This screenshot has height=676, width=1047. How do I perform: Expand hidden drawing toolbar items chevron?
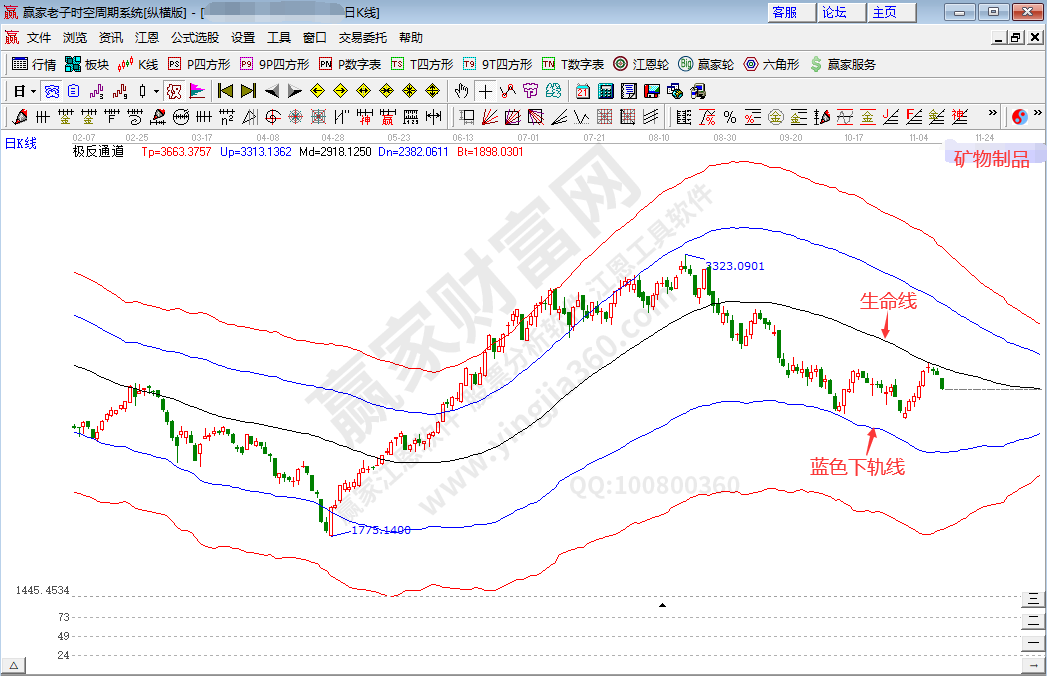[x=993, y=113]
